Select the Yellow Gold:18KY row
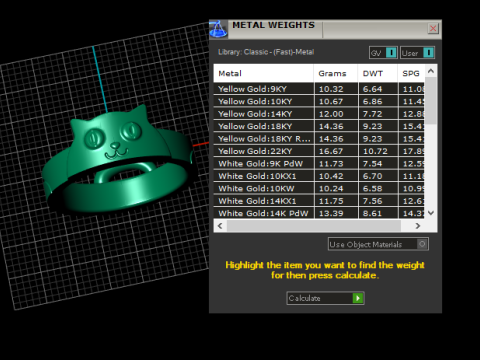Viewport: 480px width, 360px height. point(319,126)
